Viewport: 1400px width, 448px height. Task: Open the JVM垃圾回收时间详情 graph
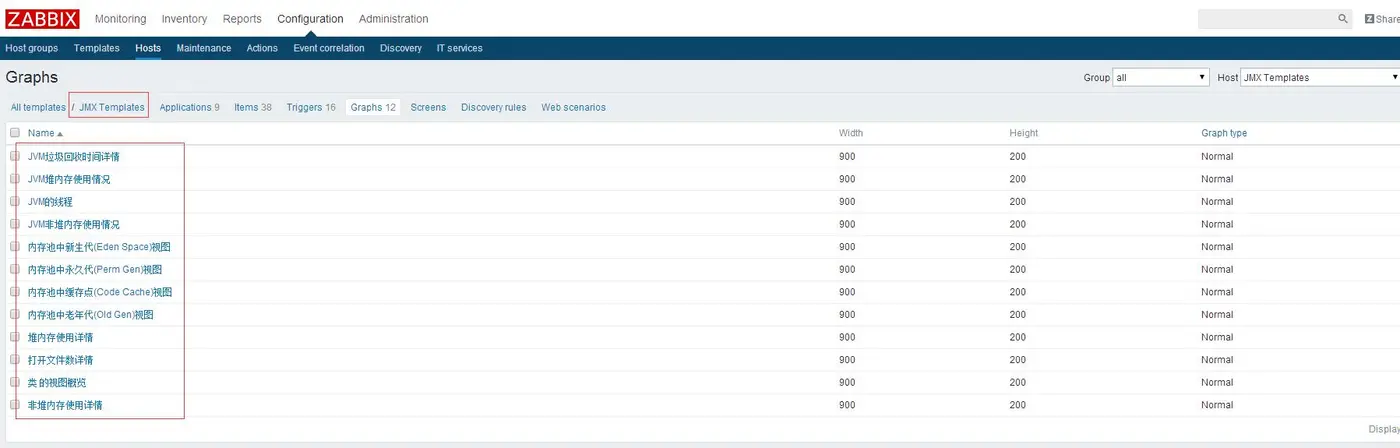[74, 156]
